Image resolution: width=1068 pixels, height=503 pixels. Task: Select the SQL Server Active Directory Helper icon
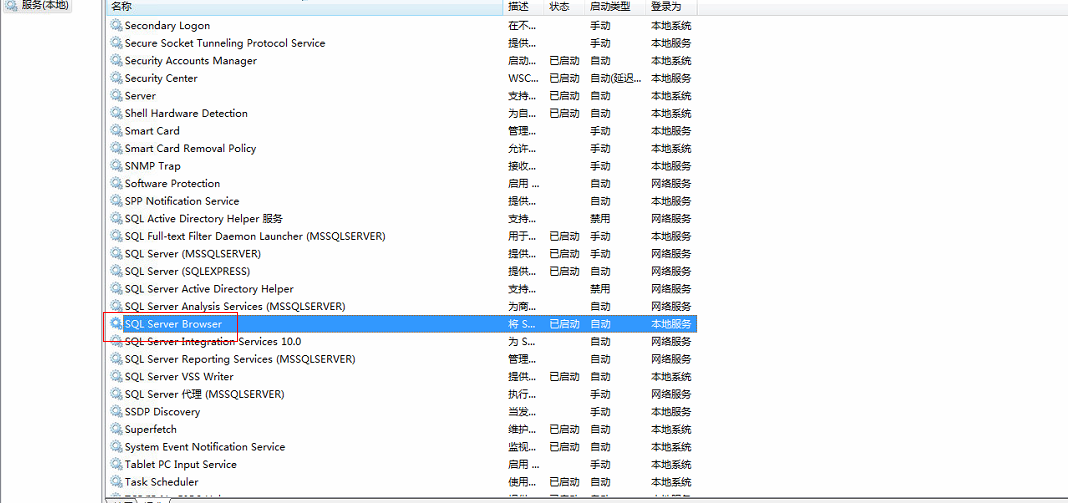tap(116, 289)
